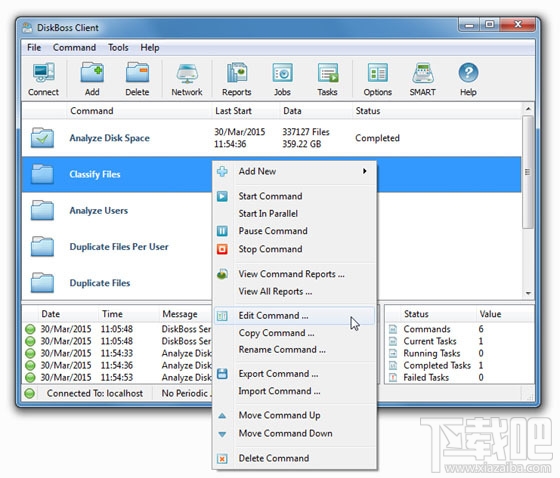
Task: Open the Options toolbar icon
Action: (x=378, y=79)
